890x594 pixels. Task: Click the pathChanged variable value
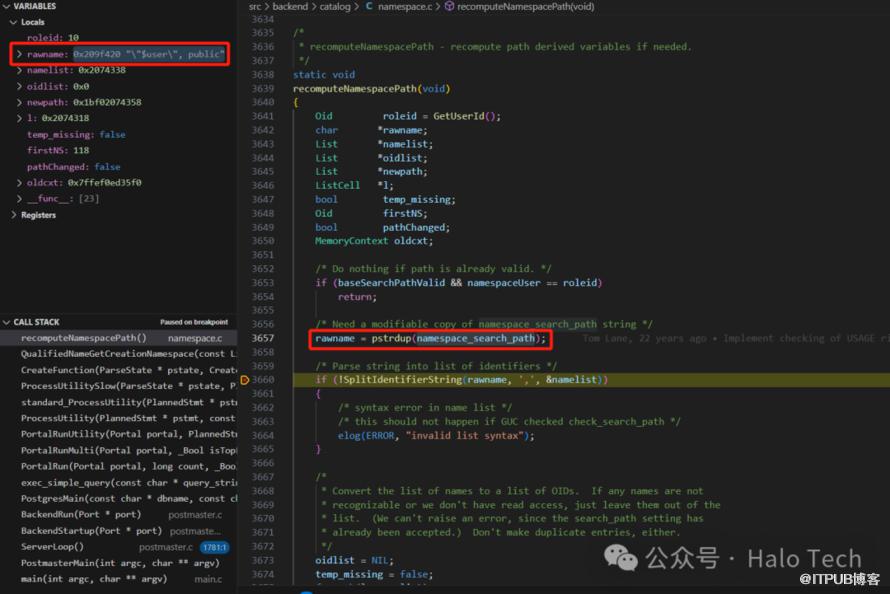tap(107, 167)
